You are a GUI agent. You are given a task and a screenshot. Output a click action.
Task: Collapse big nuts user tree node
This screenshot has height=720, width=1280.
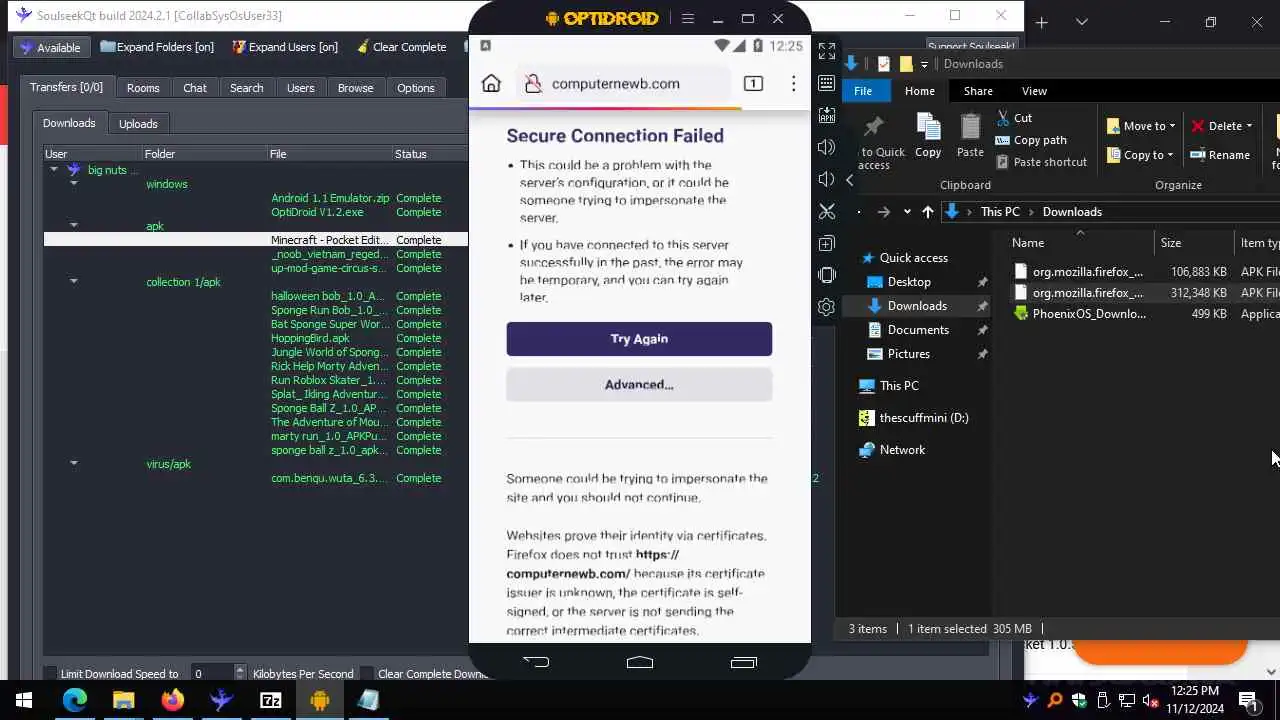click(54, 170)
